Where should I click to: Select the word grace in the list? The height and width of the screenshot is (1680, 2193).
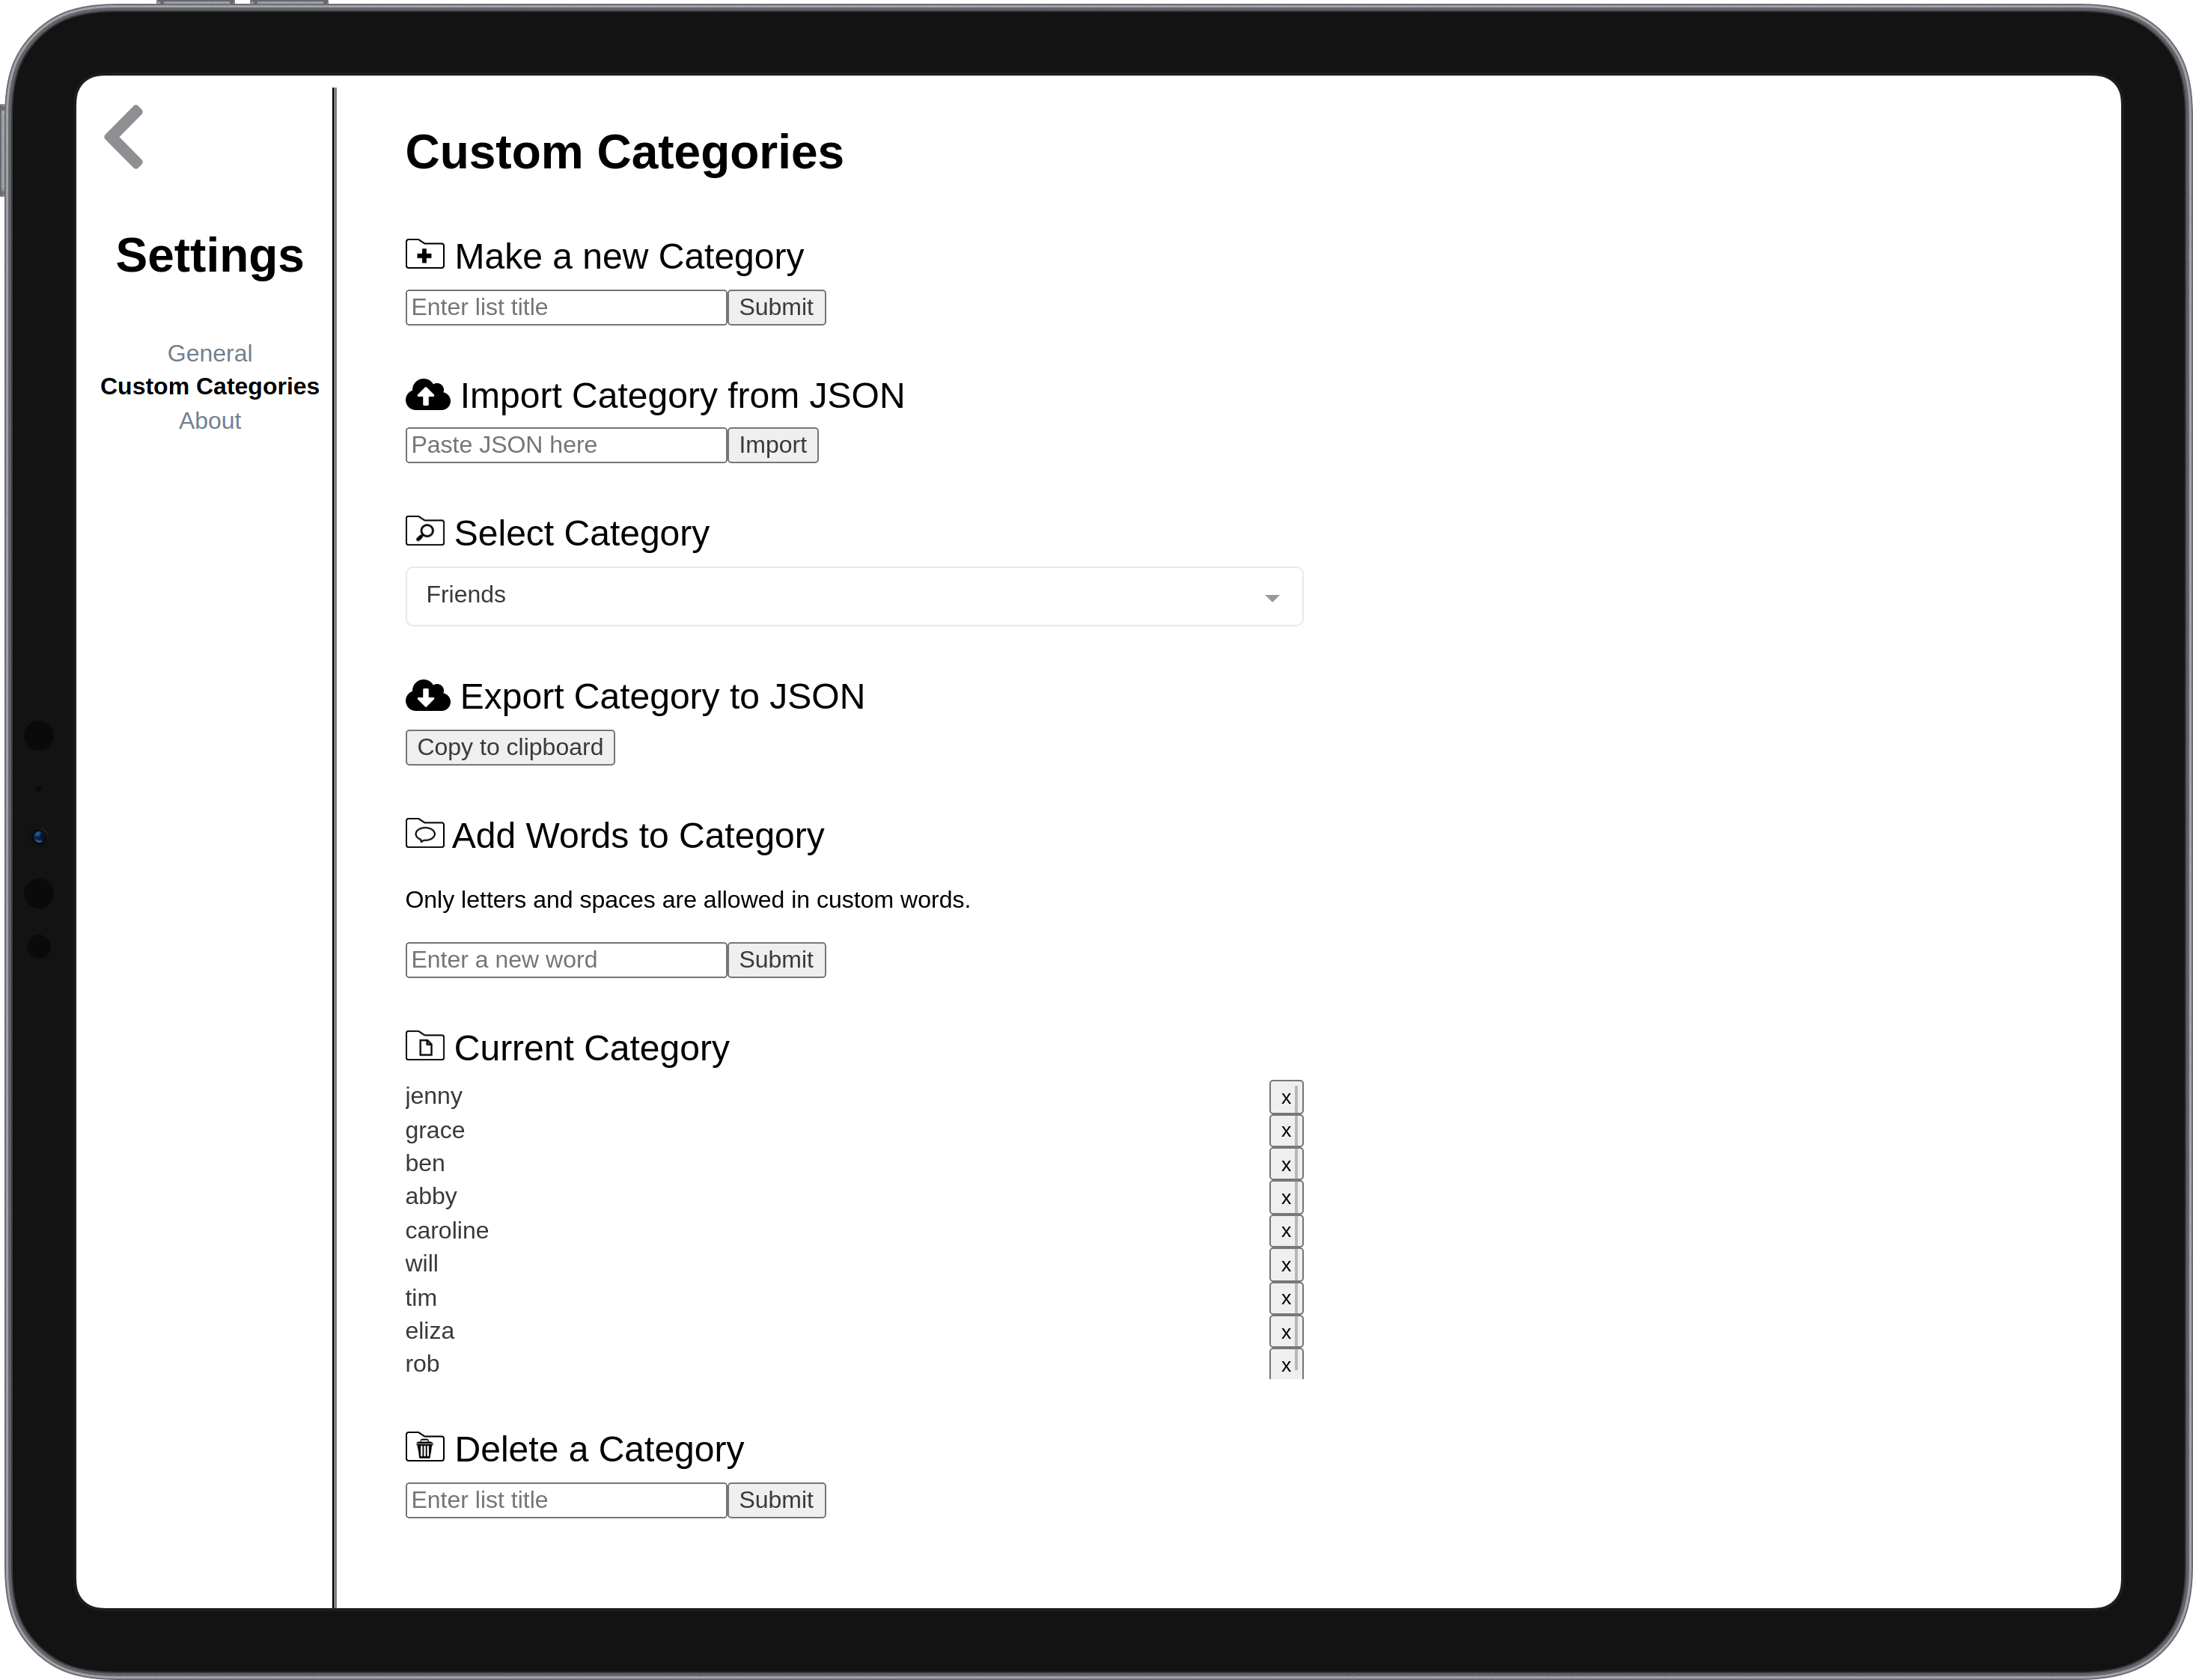[x=435, y=1131]
